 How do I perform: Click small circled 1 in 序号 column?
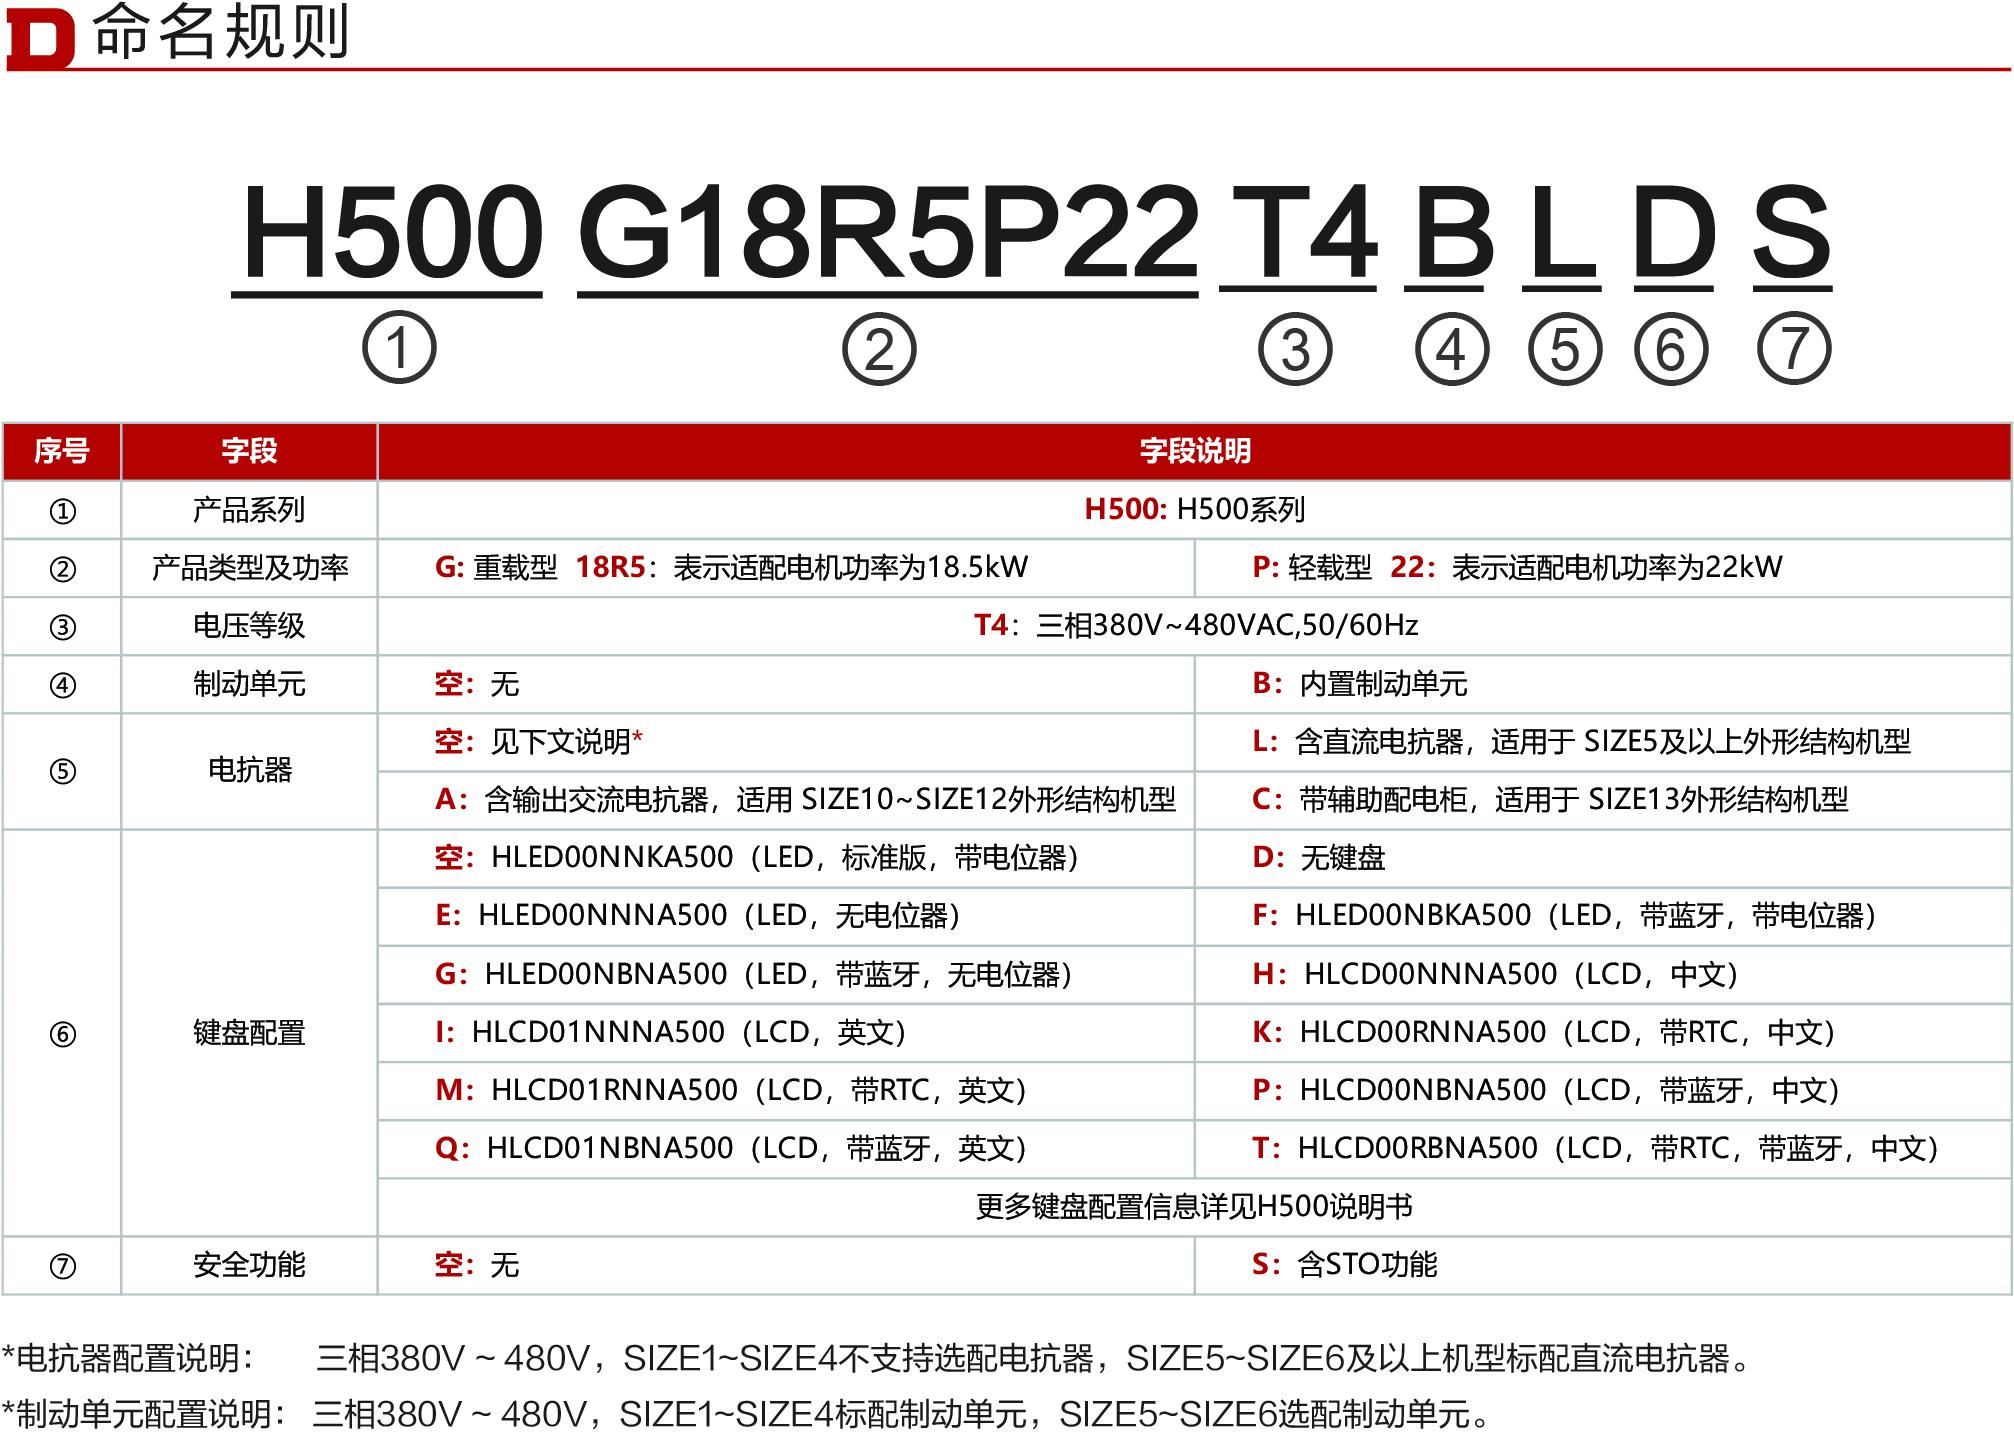[x=62, y=511]
